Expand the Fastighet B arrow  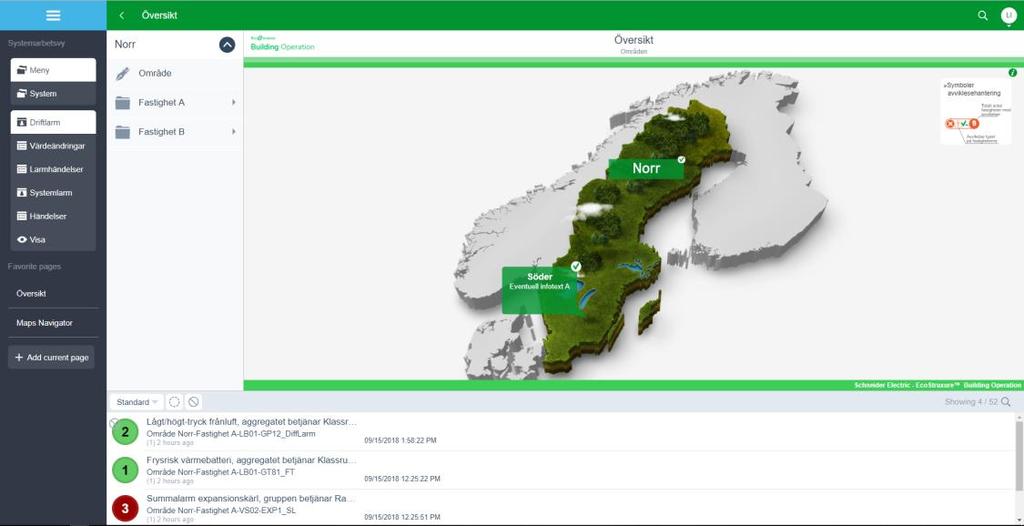[x=233, y=131]
